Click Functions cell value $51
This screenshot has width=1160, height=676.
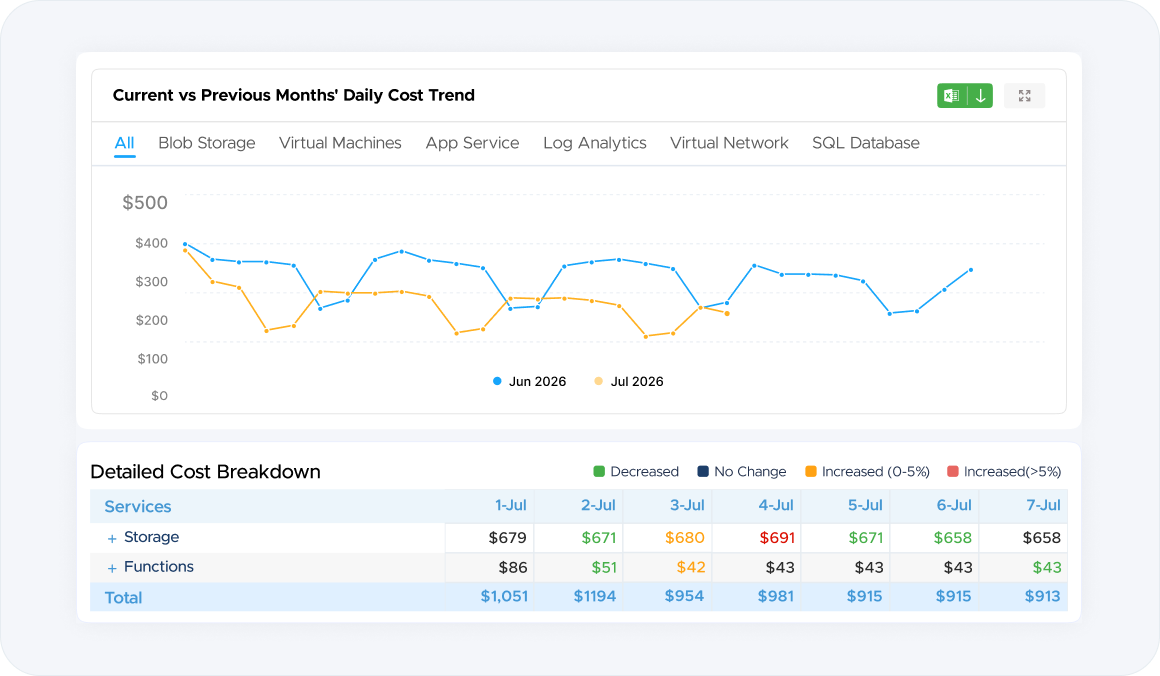pyautogui.click(x=604, y=567)
